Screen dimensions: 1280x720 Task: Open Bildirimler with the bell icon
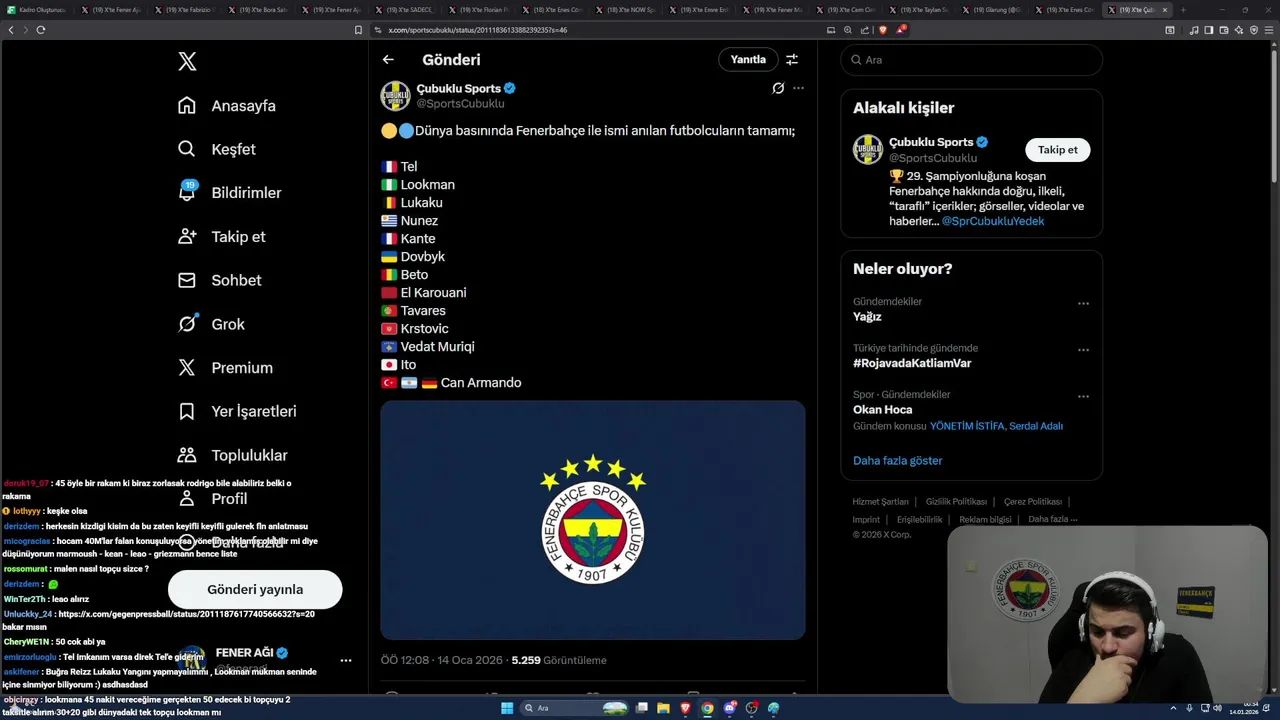coord(229,193)
